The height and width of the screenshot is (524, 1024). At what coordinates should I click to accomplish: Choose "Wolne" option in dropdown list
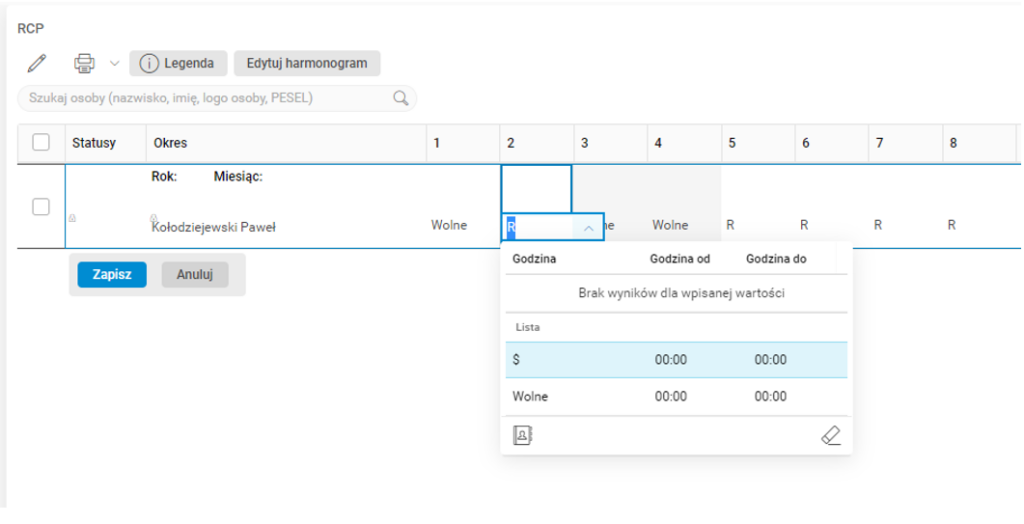click(676, 396)
